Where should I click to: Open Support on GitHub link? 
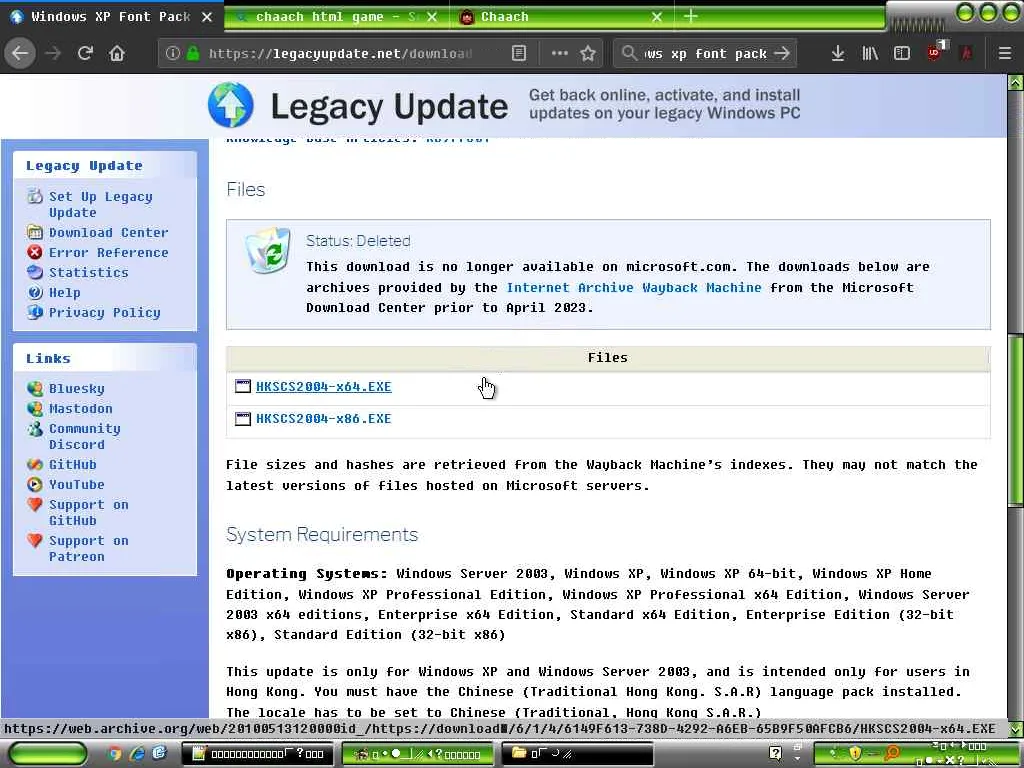(x=88, y=513)
